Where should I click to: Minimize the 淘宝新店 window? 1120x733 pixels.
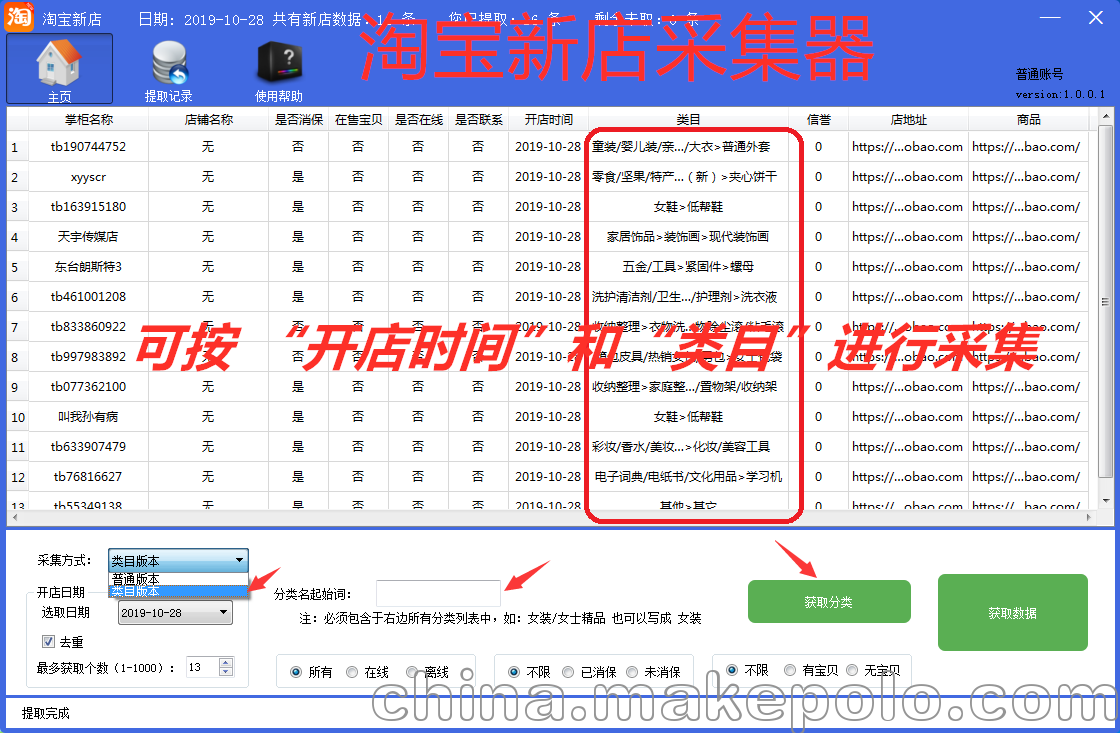pyautogui.click(x=1049, y=17)
